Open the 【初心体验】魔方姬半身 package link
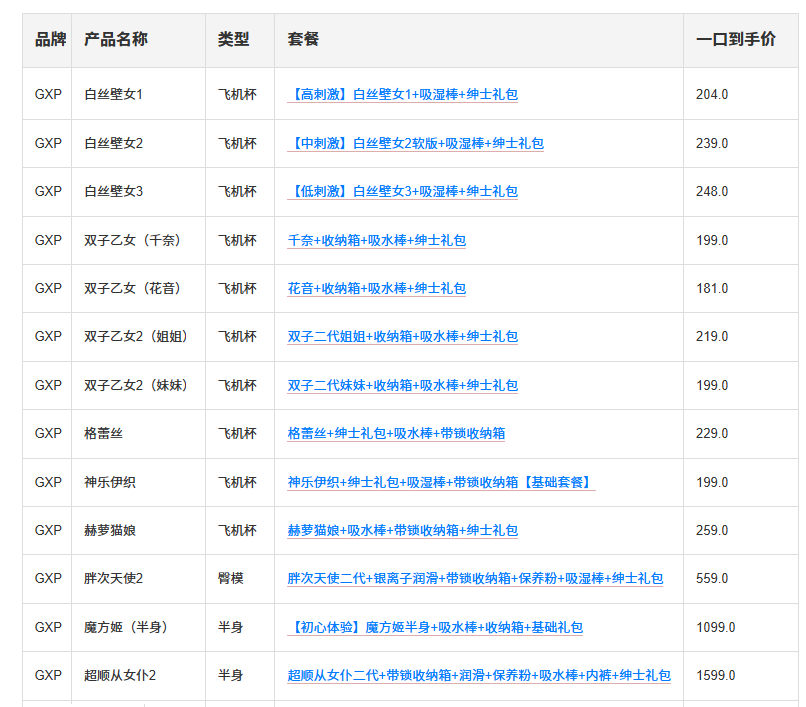 434,627
